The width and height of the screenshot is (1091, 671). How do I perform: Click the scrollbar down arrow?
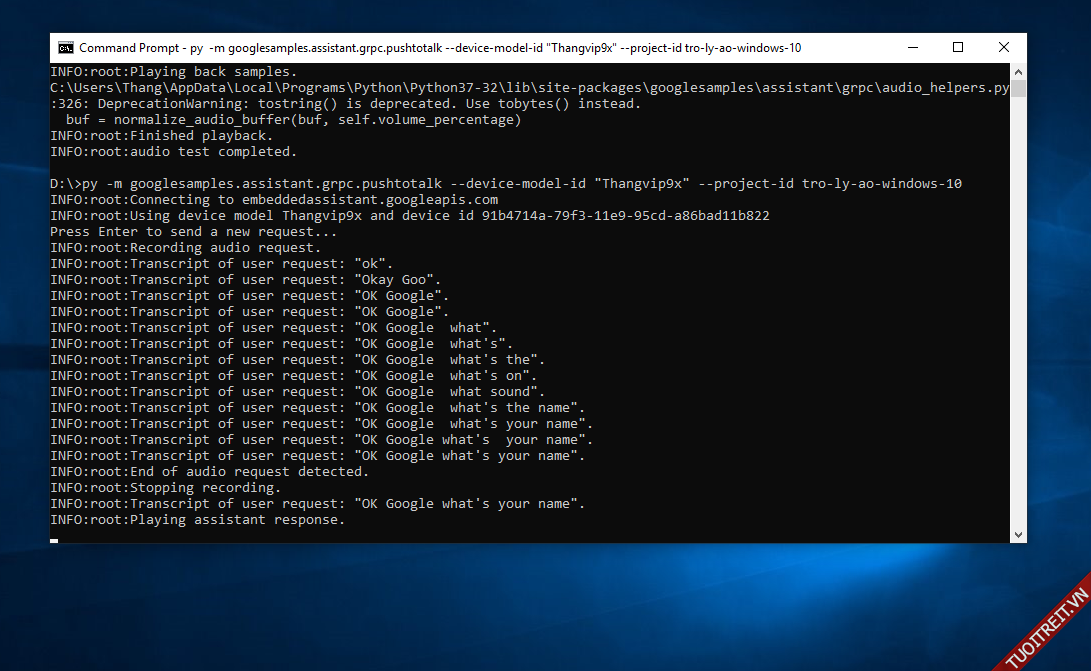coord(1018,535)
